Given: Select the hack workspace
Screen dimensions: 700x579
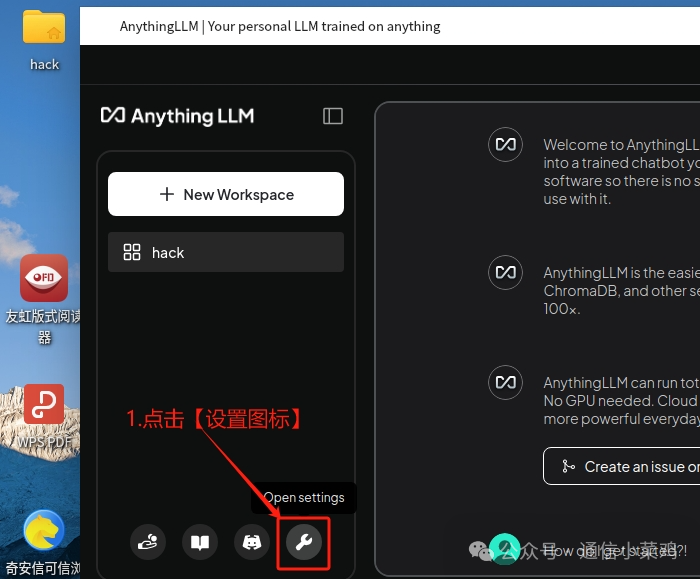Looking at the screenshot, I should [x=226, y=252].
